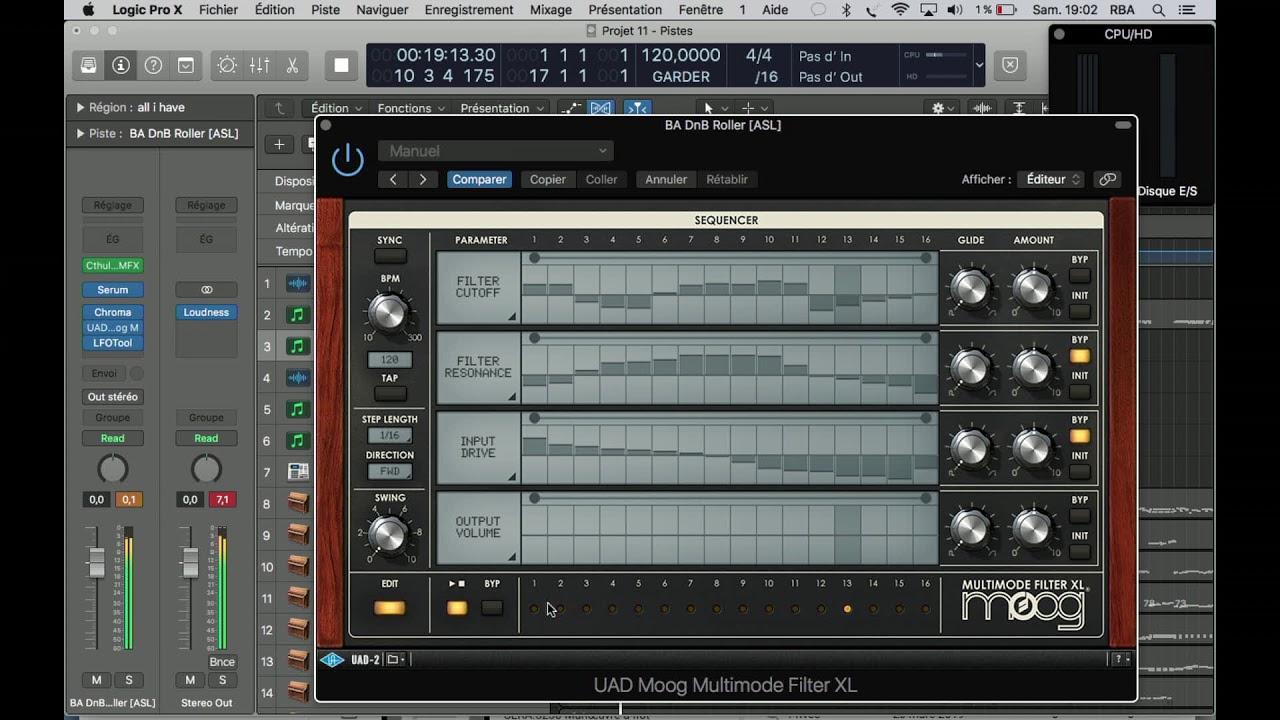Select track 8 piano icon
This screenshot has height=720, width=1280.
(x=297, y=503)
